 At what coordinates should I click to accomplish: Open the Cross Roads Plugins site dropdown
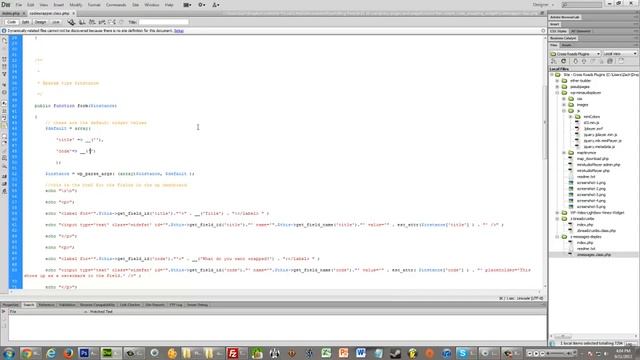pyautogui.click(x=575, y=54)
